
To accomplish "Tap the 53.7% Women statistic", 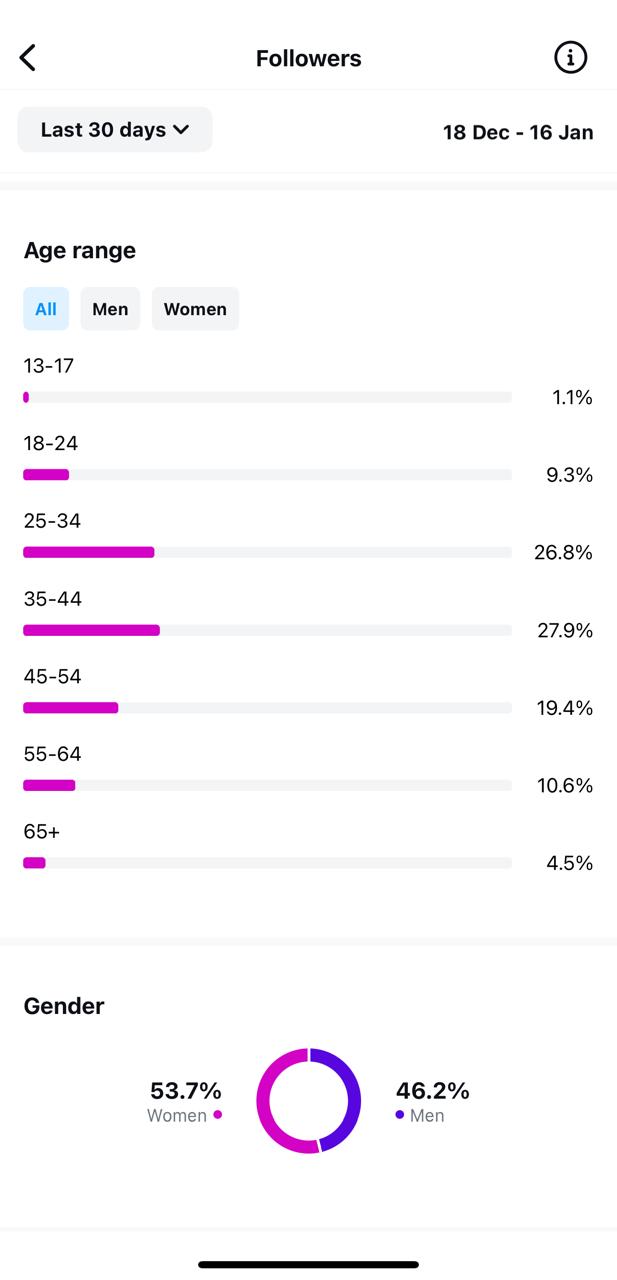I will click(x=185, y=1090).
